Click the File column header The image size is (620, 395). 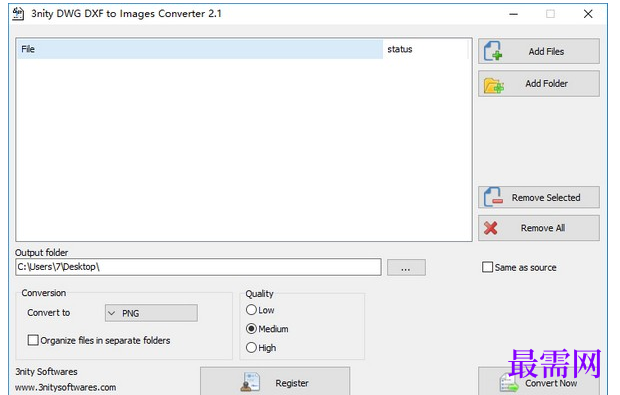point(200,49)
